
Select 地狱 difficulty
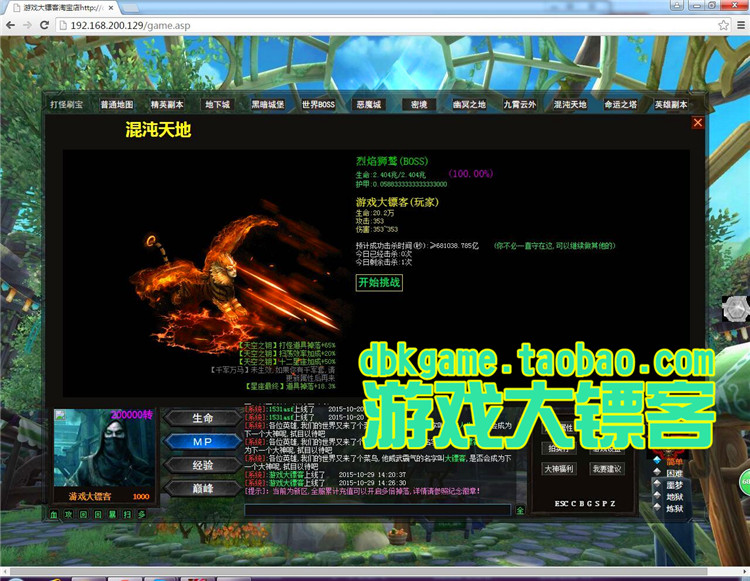tap(674, 497)
